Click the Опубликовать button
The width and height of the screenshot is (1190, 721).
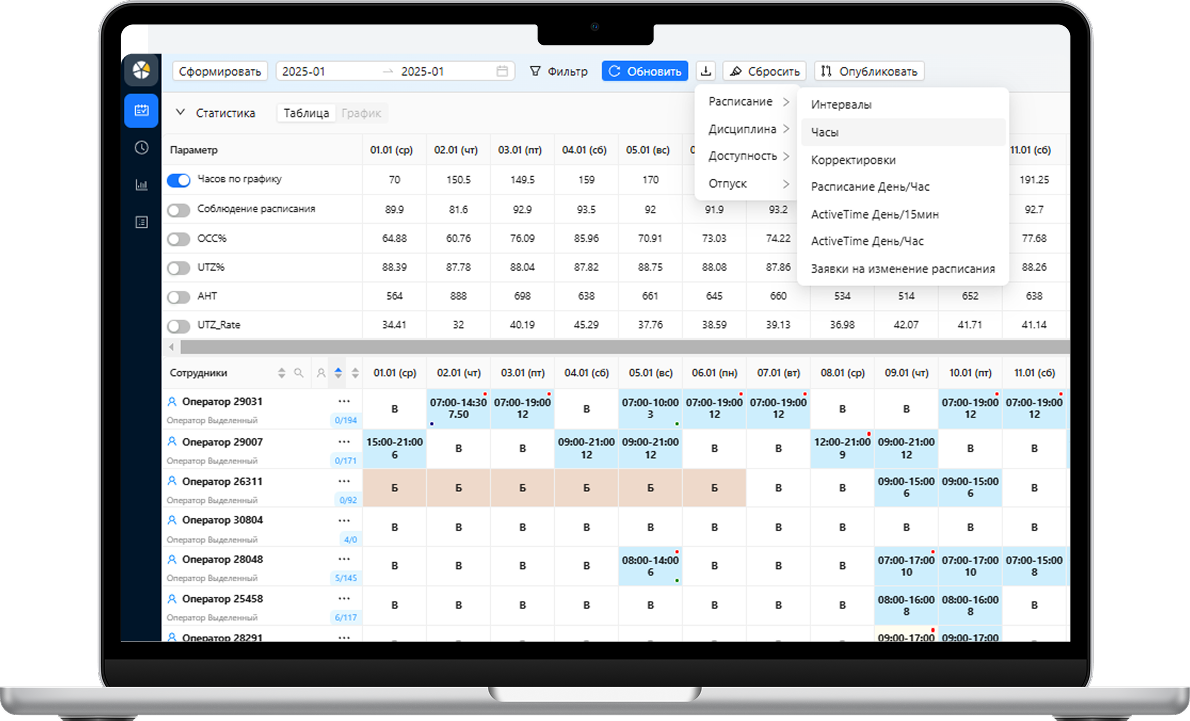point(869,71)
